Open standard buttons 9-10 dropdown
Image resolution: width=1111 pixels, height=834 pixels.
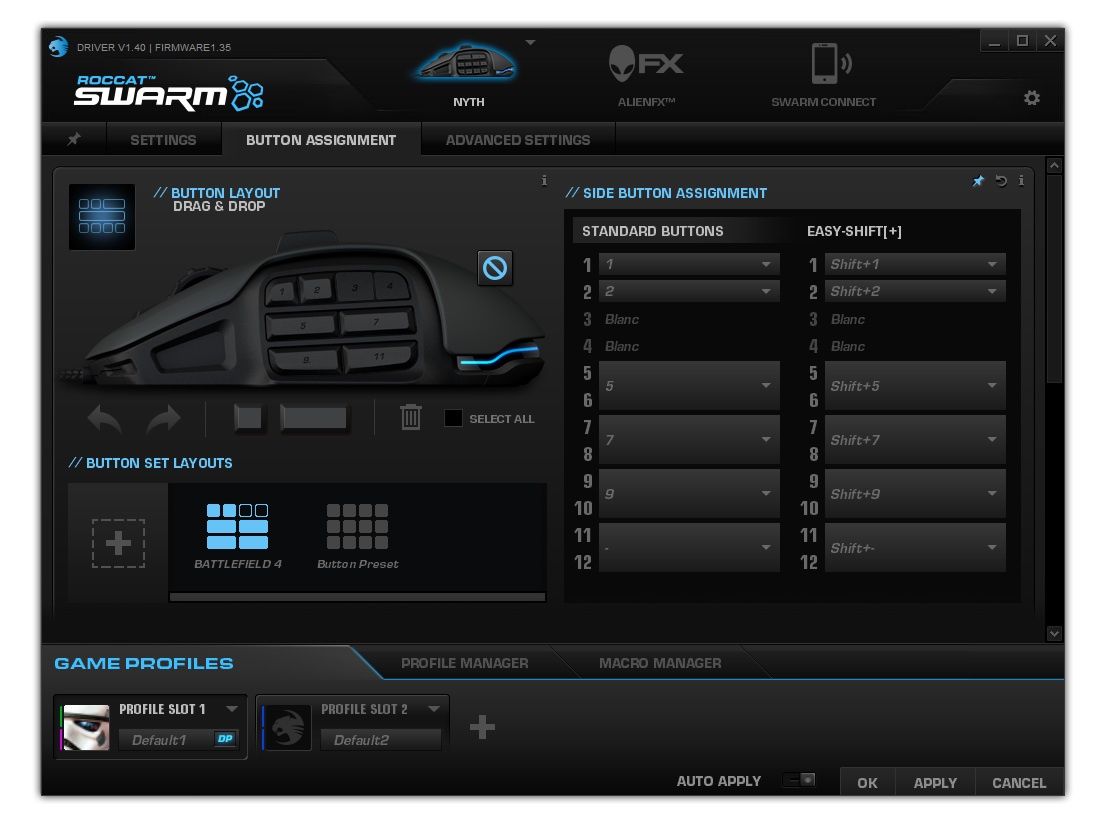pos(689,494)
